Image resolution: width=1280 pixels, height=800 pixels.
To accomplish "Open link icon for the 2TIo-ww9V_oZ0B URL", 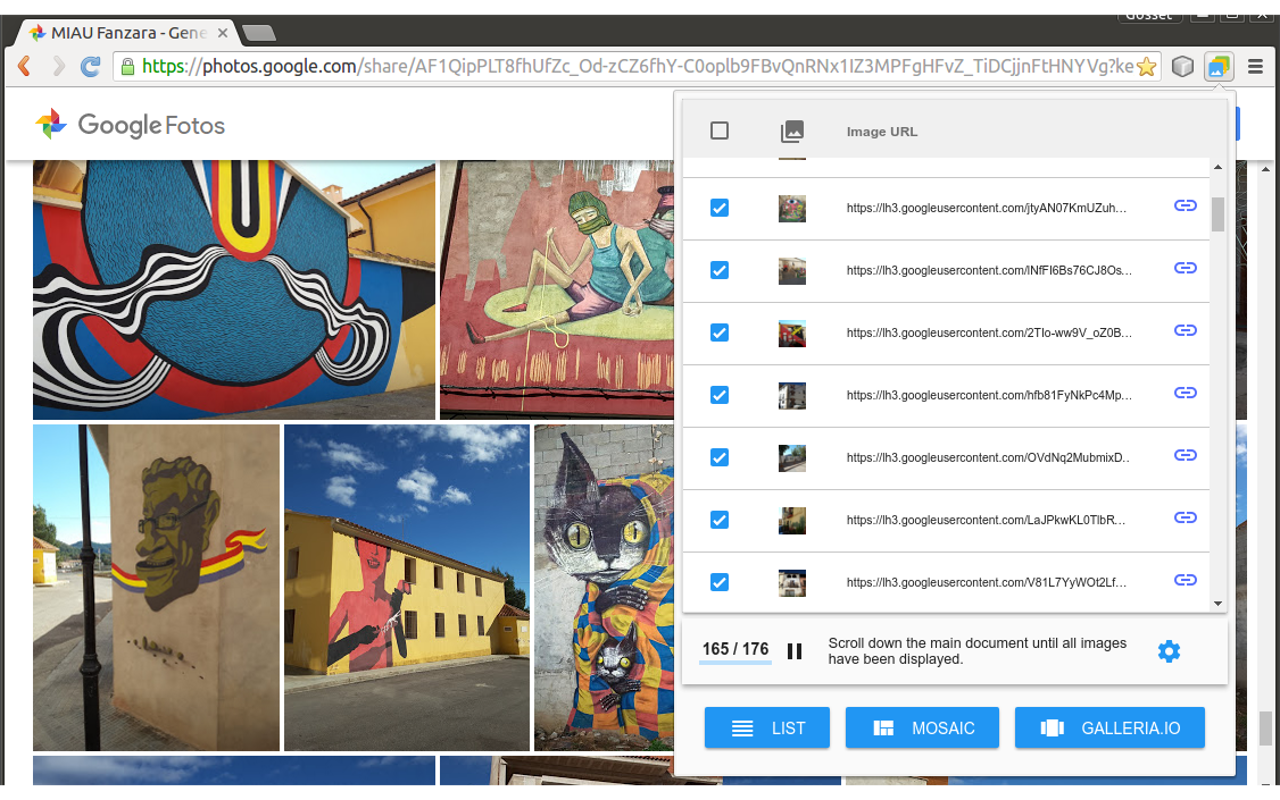I will (x=1185, y=331).
